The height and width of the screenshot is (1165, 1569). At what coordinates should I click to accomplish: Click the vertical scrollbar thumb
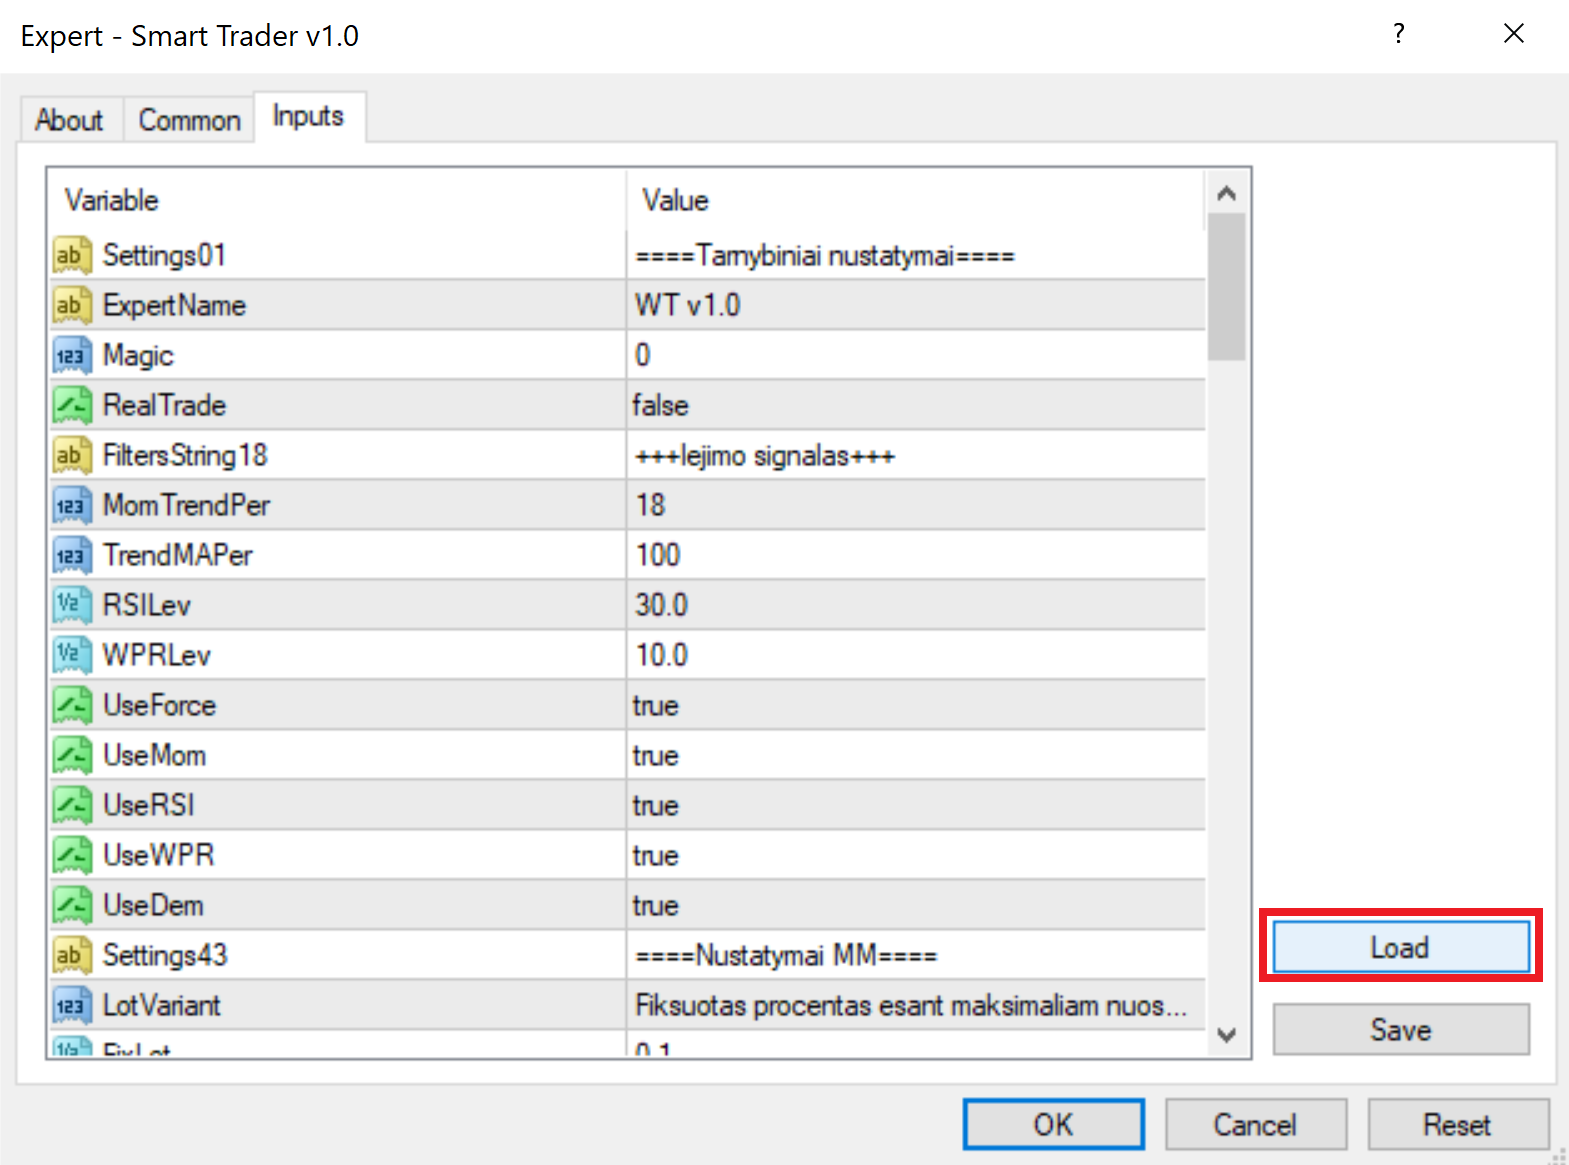pos(1227,287)
